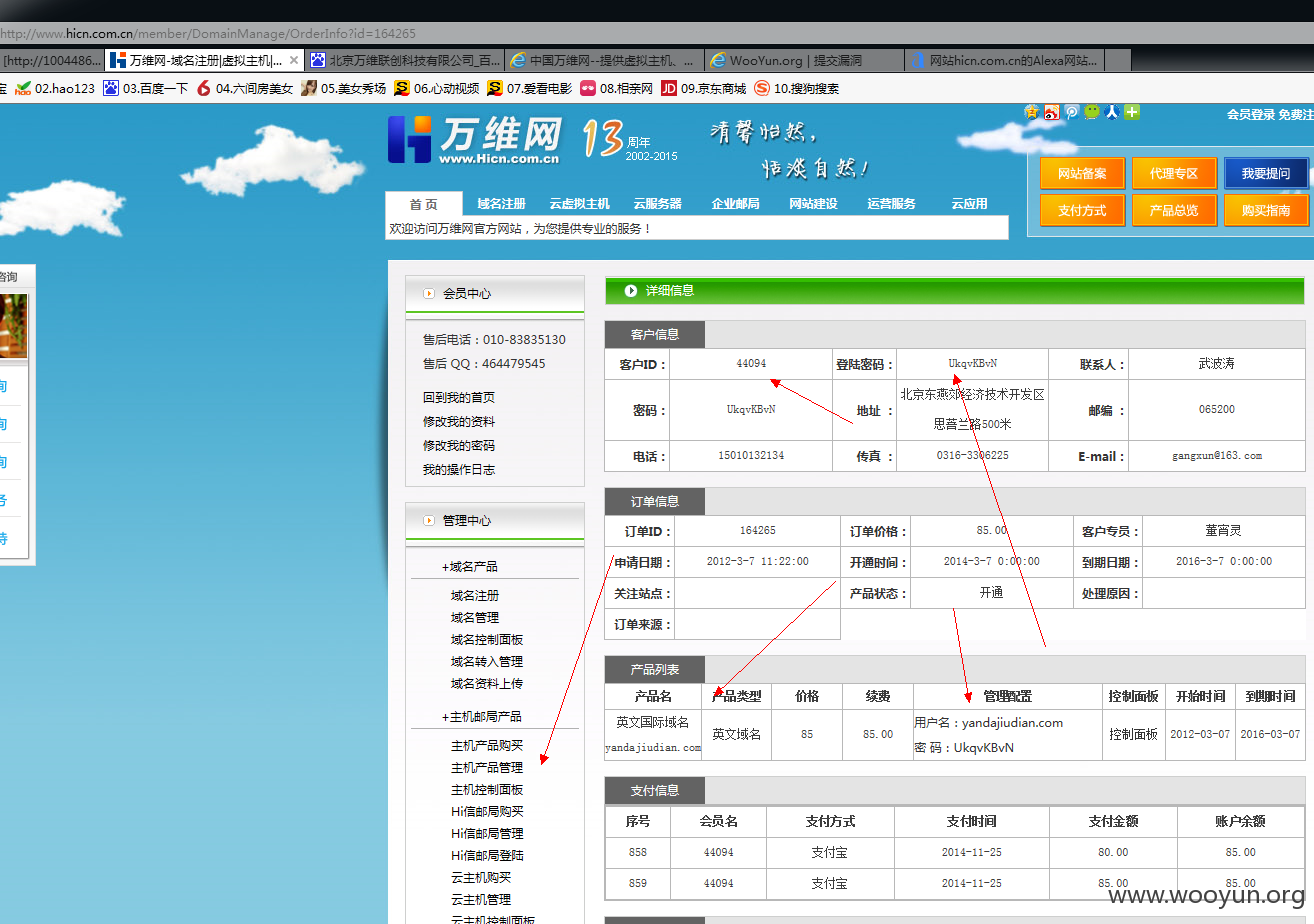The width and height of the screenshot is (1314, 924).
Task: Click the 产品总览 orange button
Action: [1174, 210]
